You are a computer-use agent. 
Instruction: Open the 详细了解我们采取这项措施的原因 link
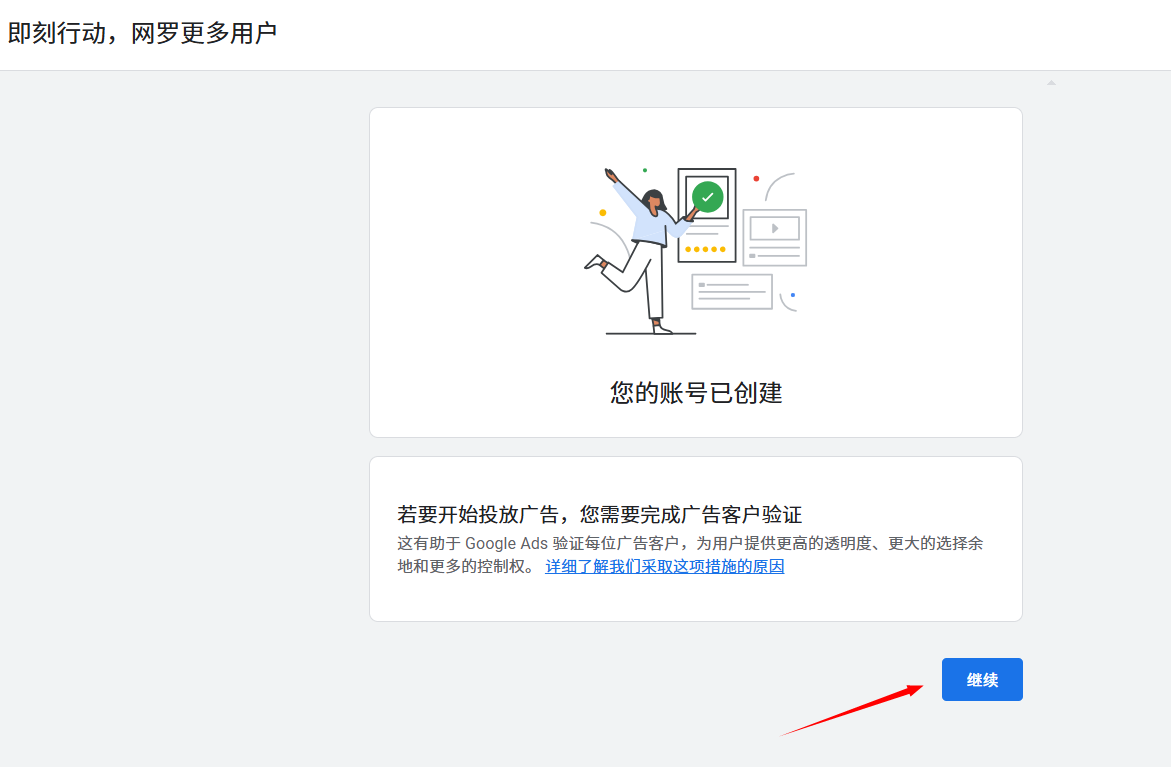click(664, 567)
